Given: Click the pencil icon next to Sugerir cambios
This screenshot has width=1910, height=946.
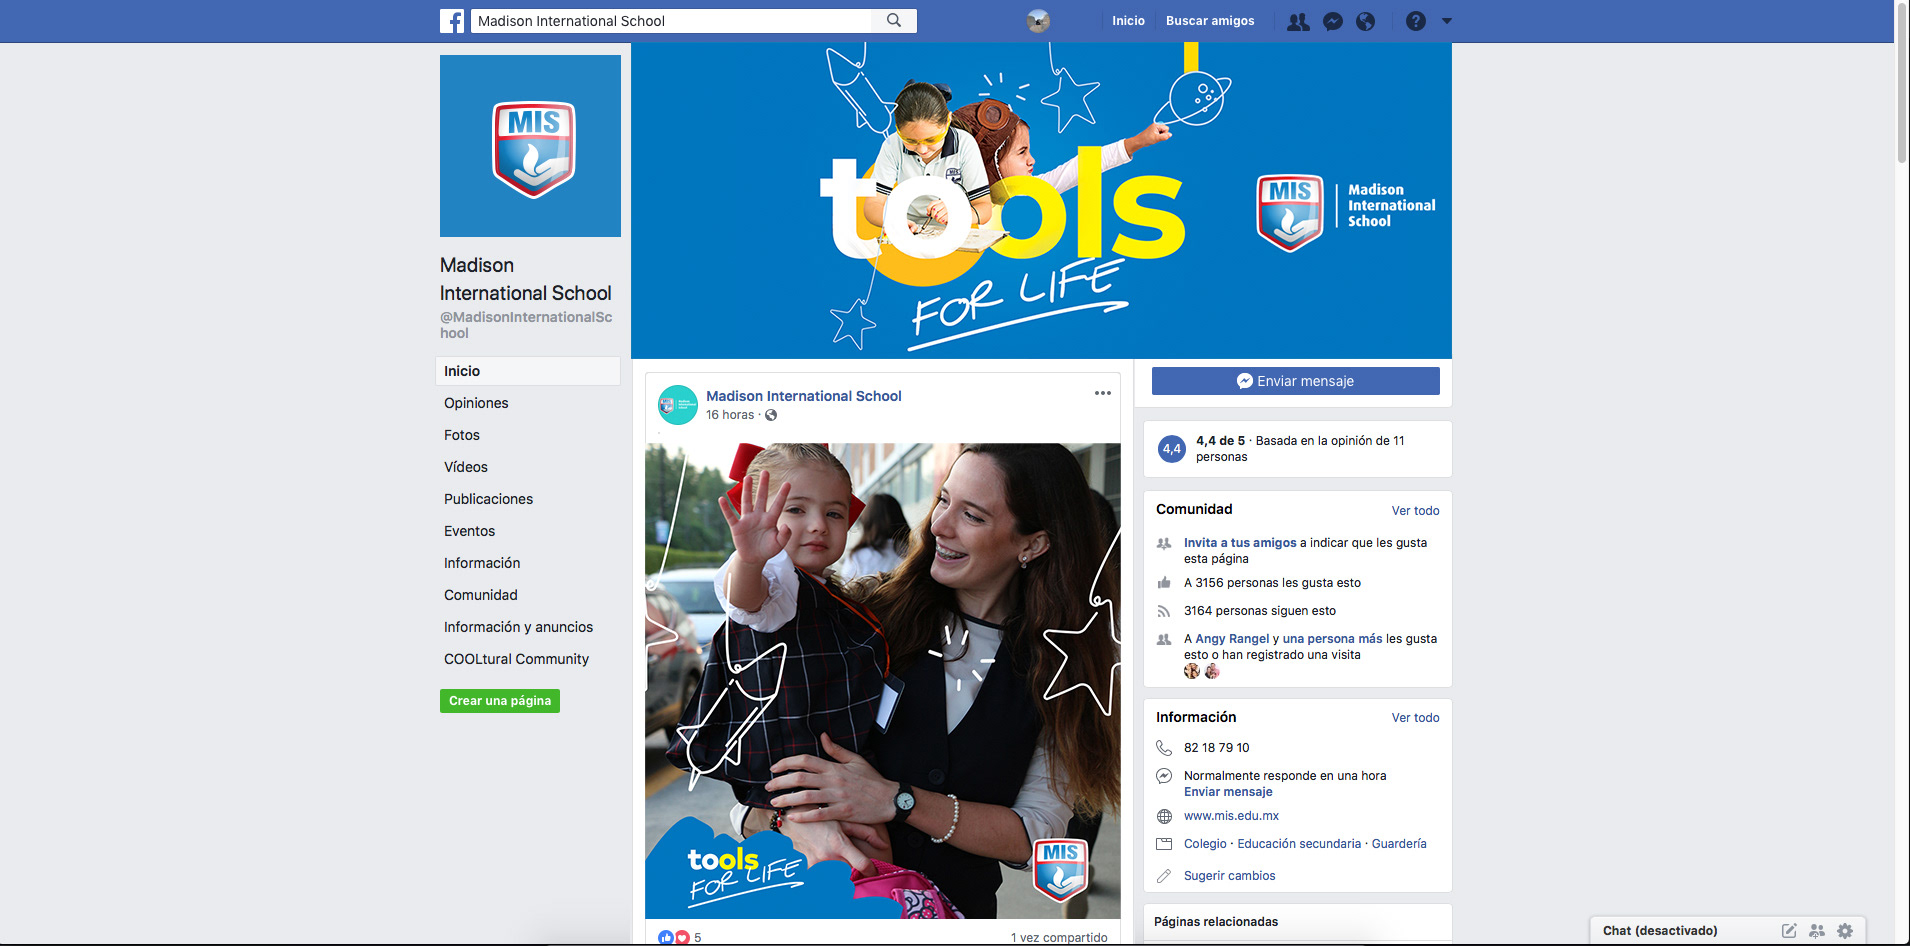Looking at the screenshot, I should [1164, 876].
